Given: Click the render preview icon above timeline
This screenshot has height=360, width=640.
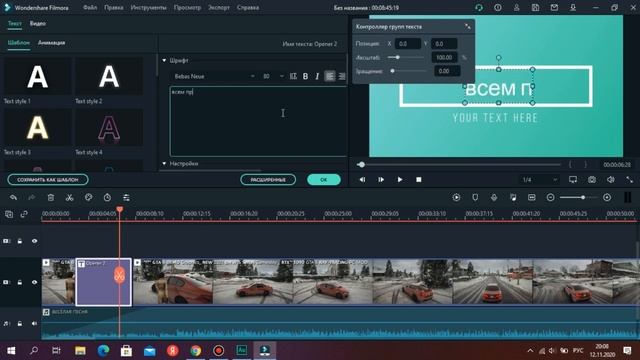Looking at the screenshot, I should click(x=456, y=198).
